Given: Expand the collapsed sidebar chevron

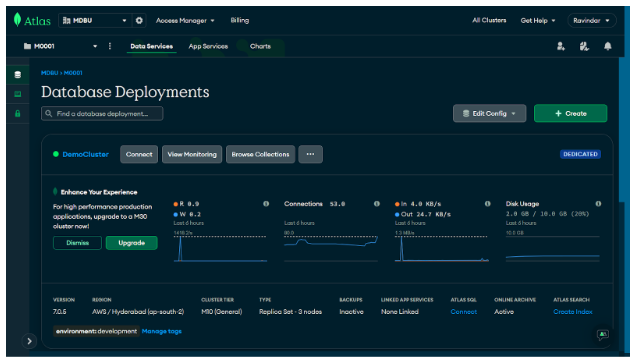Looking at the screenshot, I should (29, 341).
